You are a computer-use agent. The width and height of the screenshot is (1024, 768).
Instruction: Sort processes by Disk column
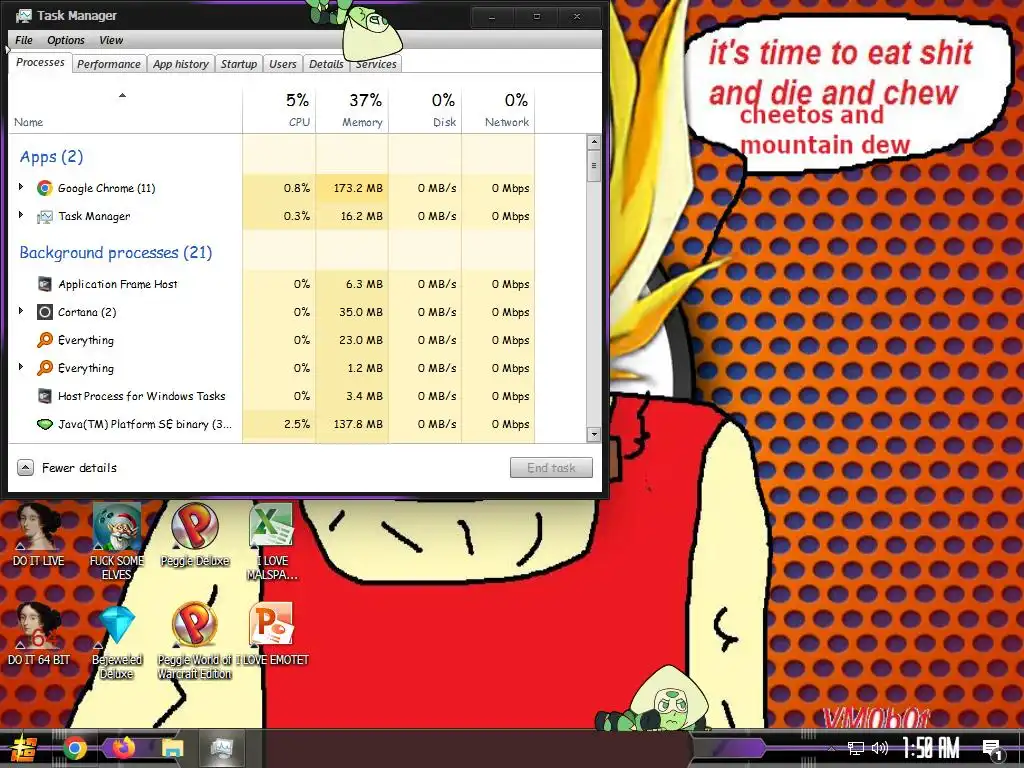coord(425,110)
